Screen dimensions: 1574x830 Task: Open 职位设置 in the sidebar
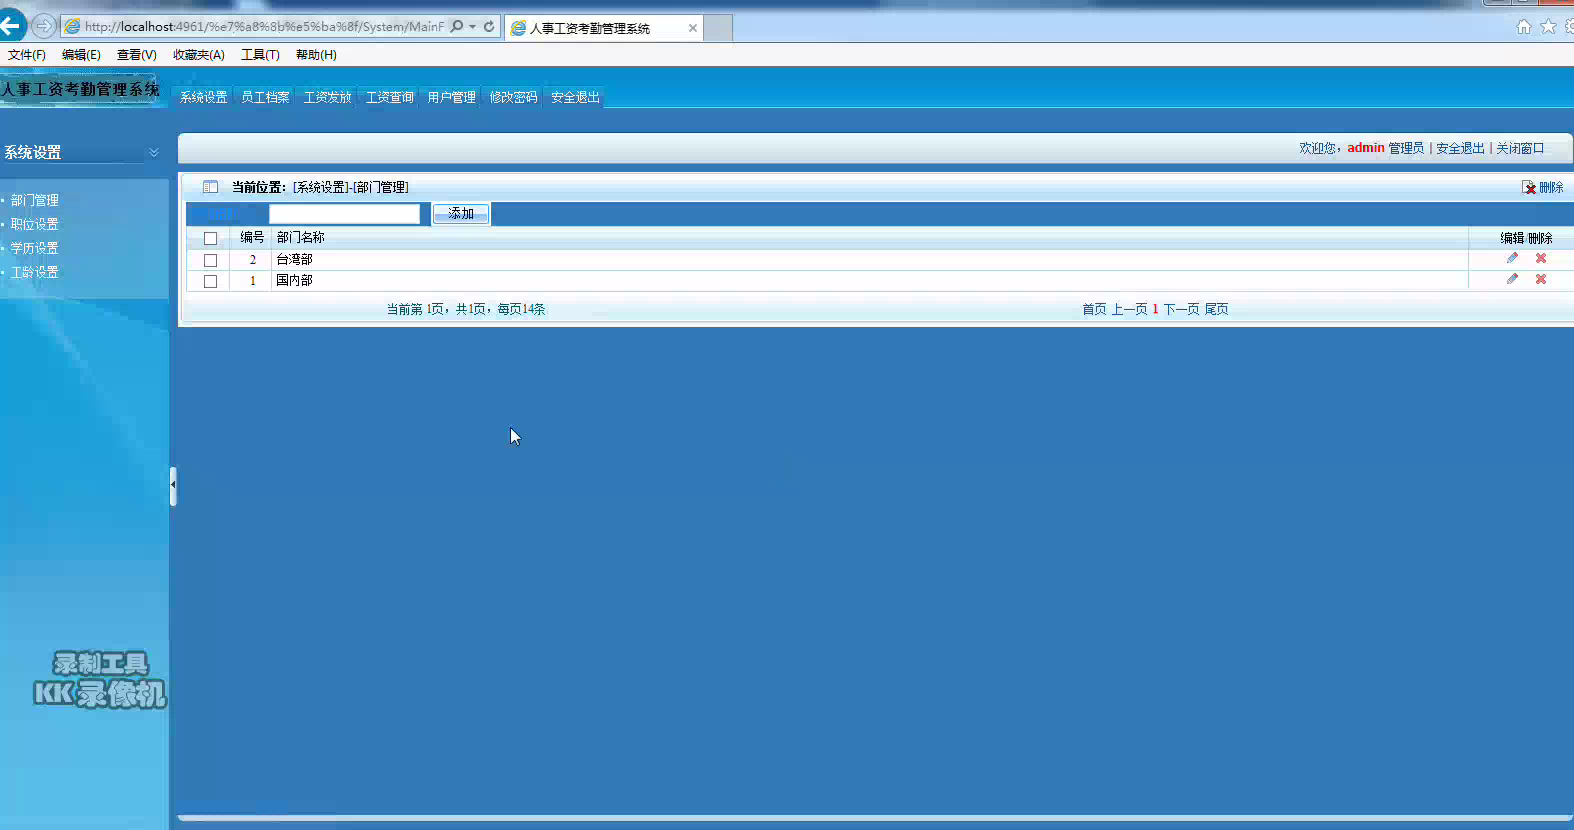tap(35, 224)
